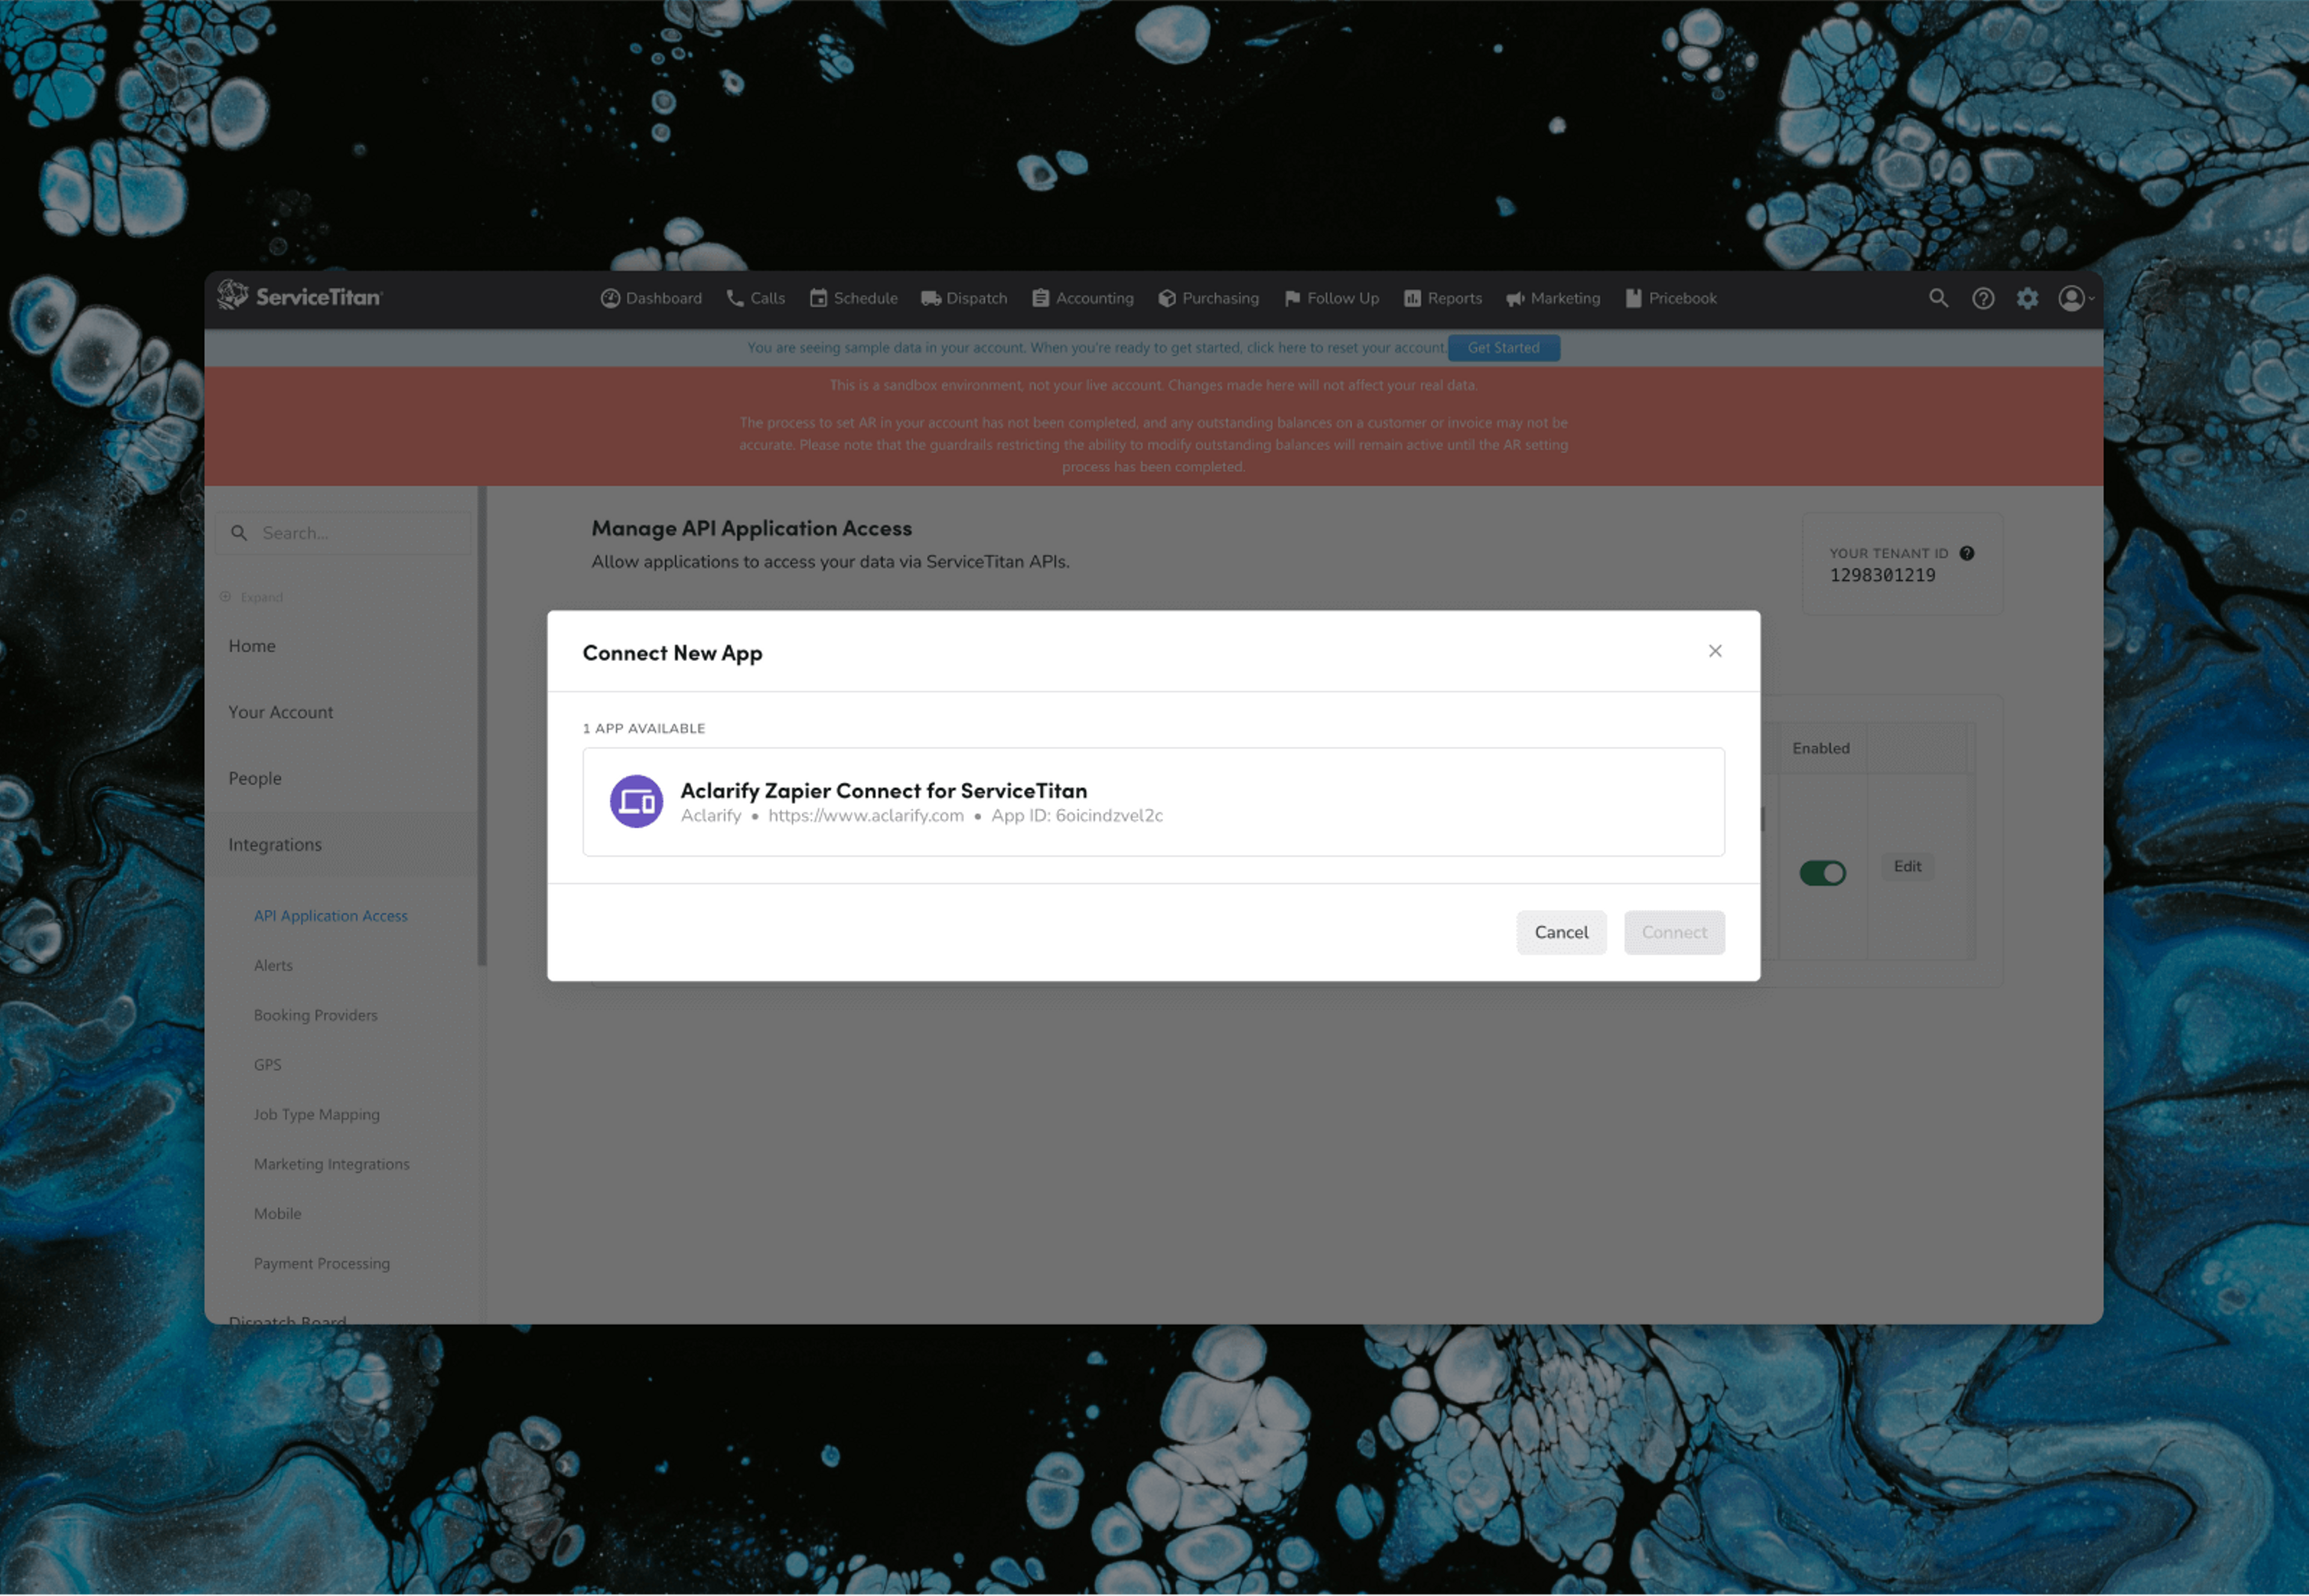Select API Application Access menu item

(330, 913)
